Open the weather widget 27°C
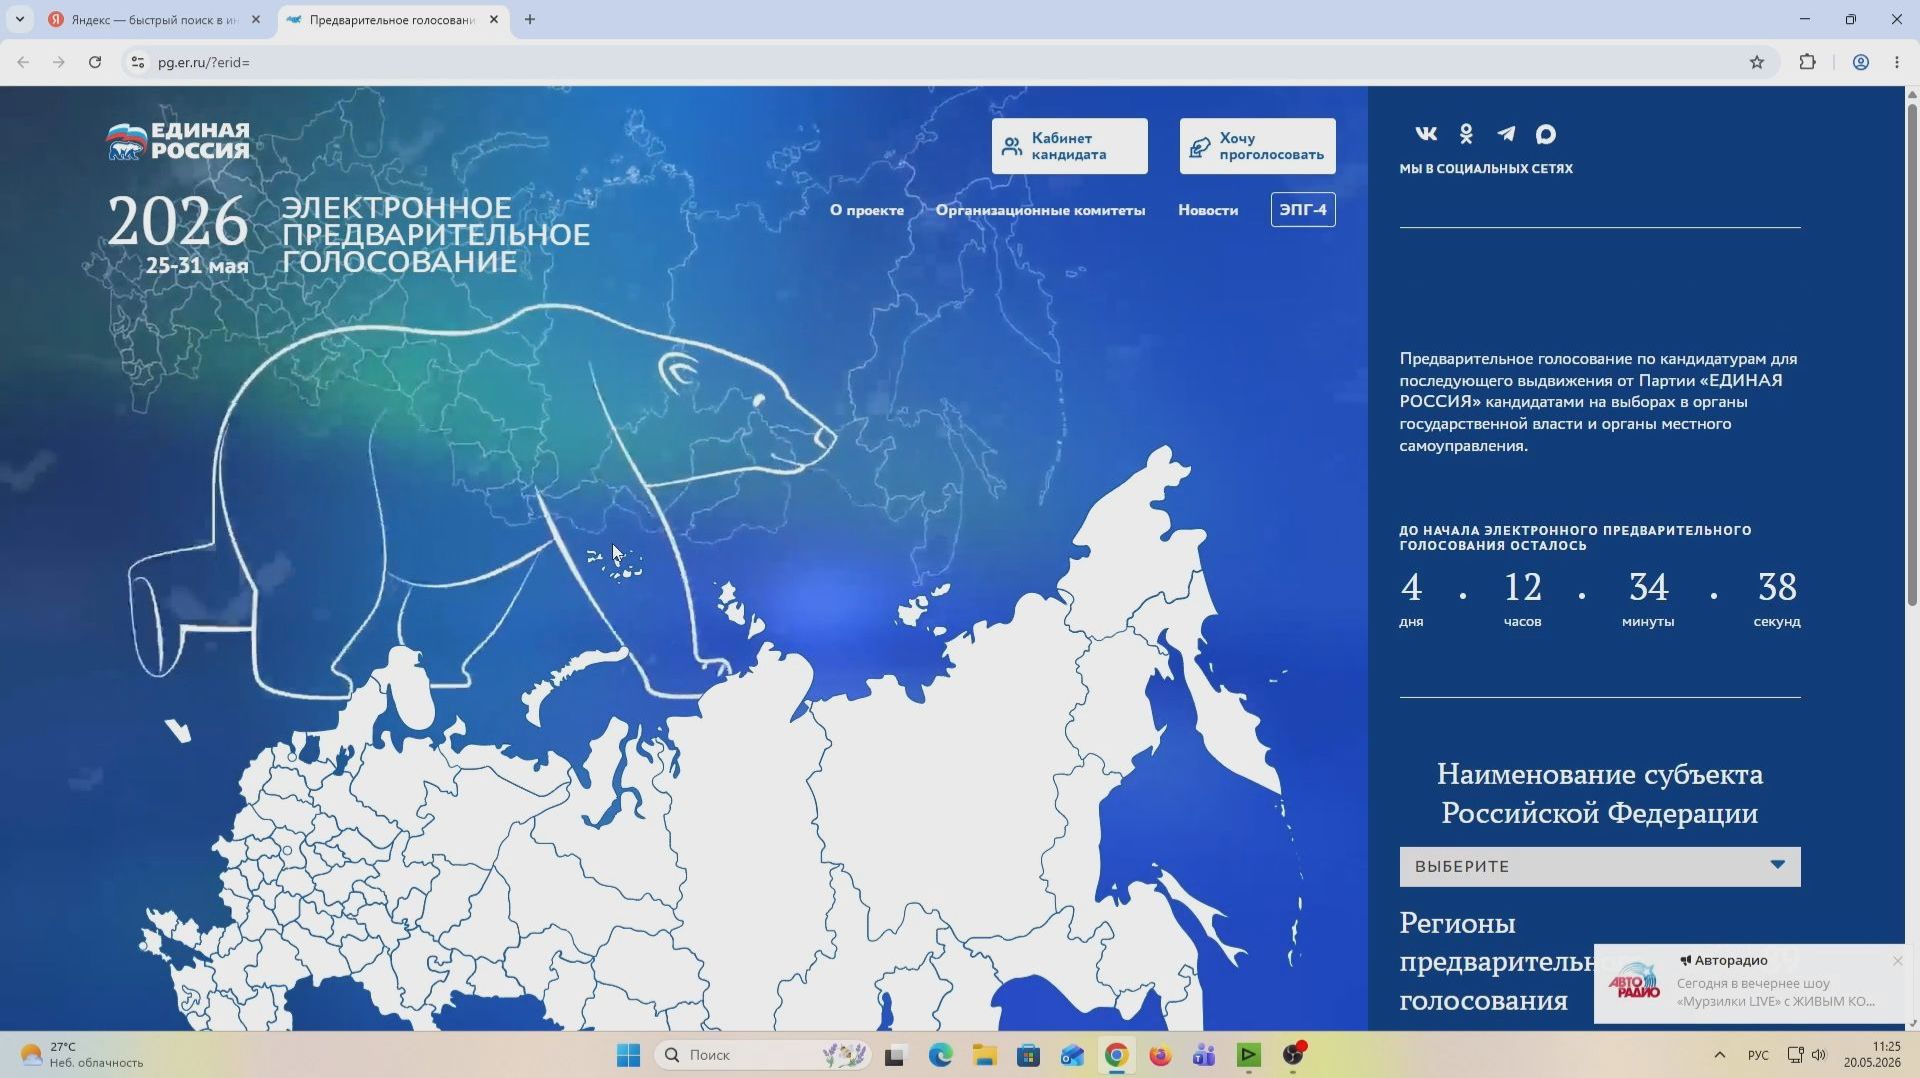 coord(82,1055)
